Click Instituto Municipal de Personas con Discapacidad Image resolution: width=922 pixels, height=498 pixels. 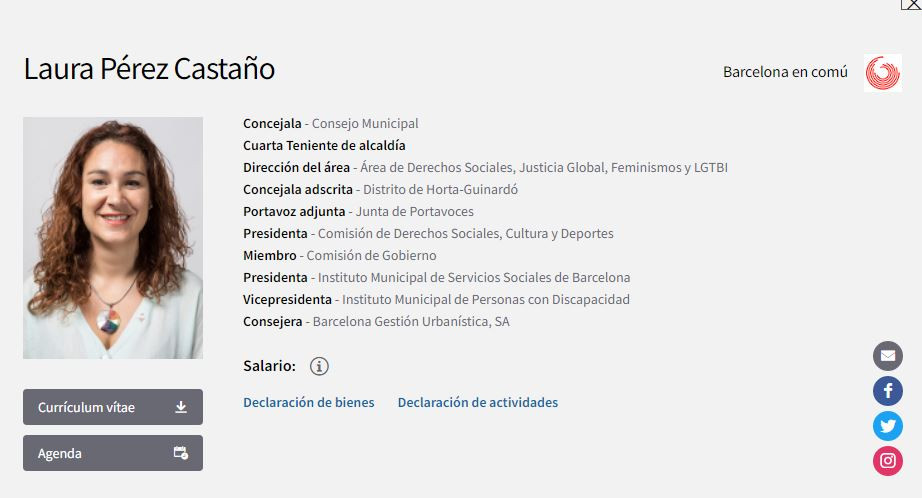click(x=482, y=299)
